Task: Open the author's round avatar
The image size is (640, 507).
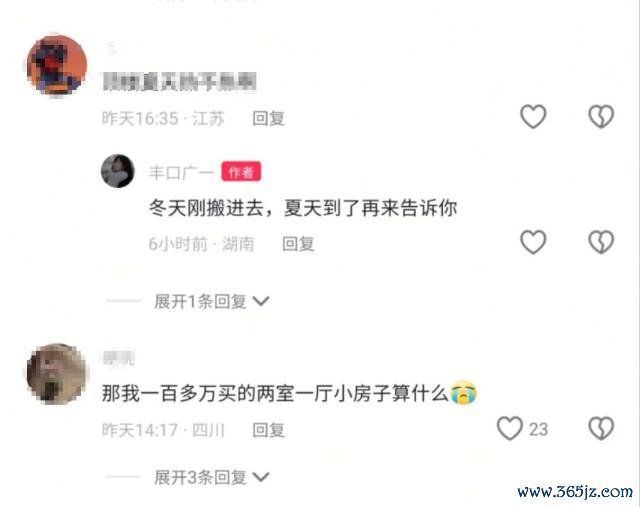Action: click(x=118, y=171)
